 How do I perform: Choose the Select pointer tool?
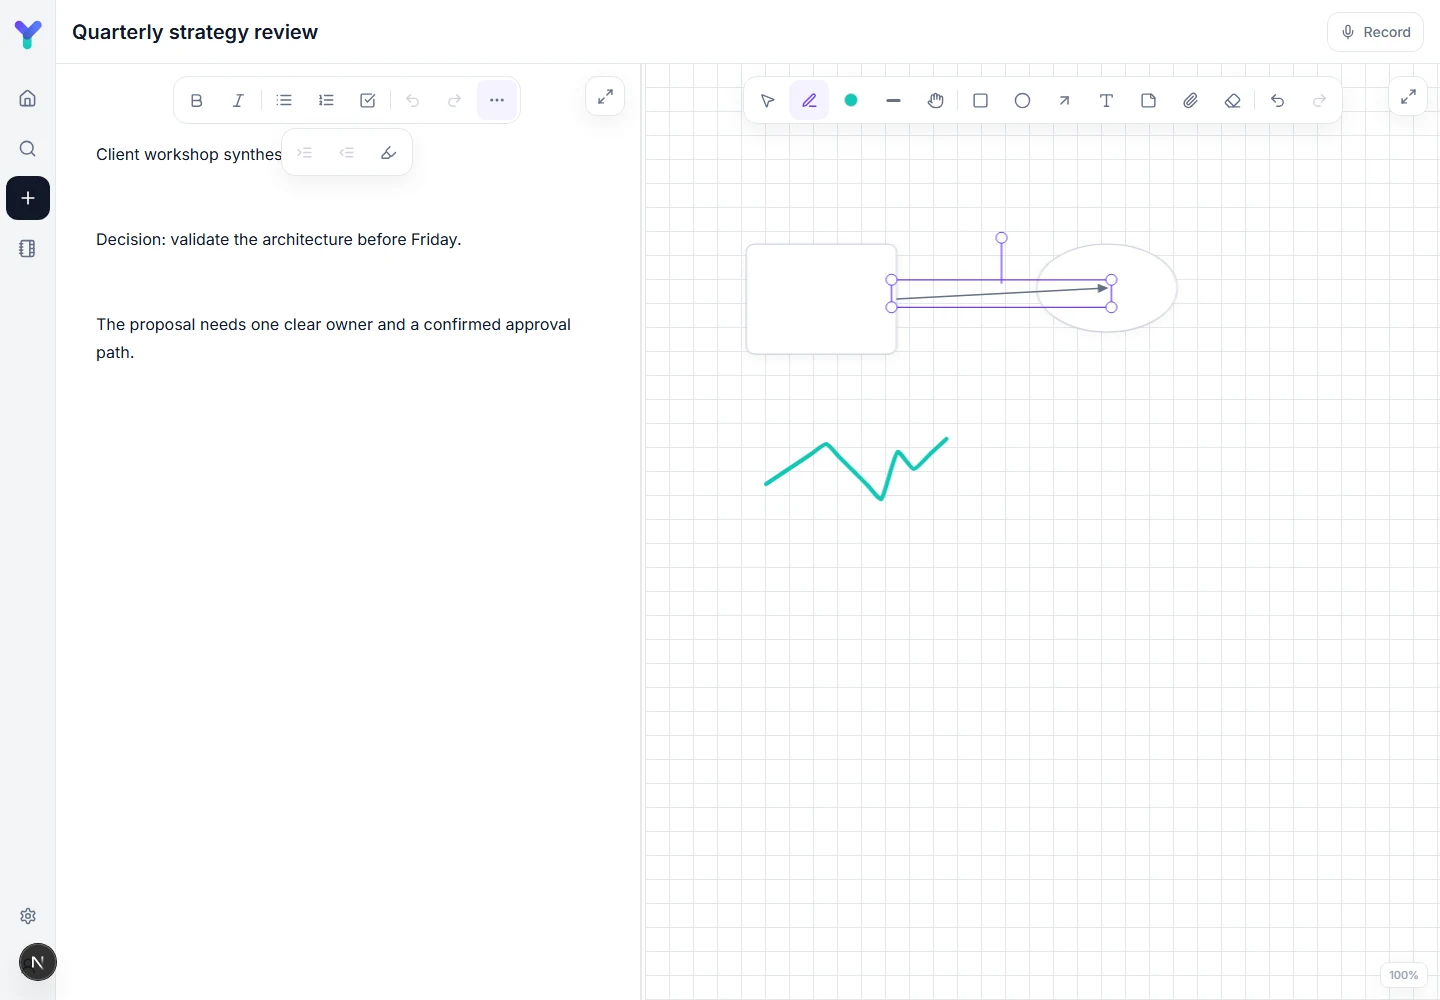click(767, 100)
